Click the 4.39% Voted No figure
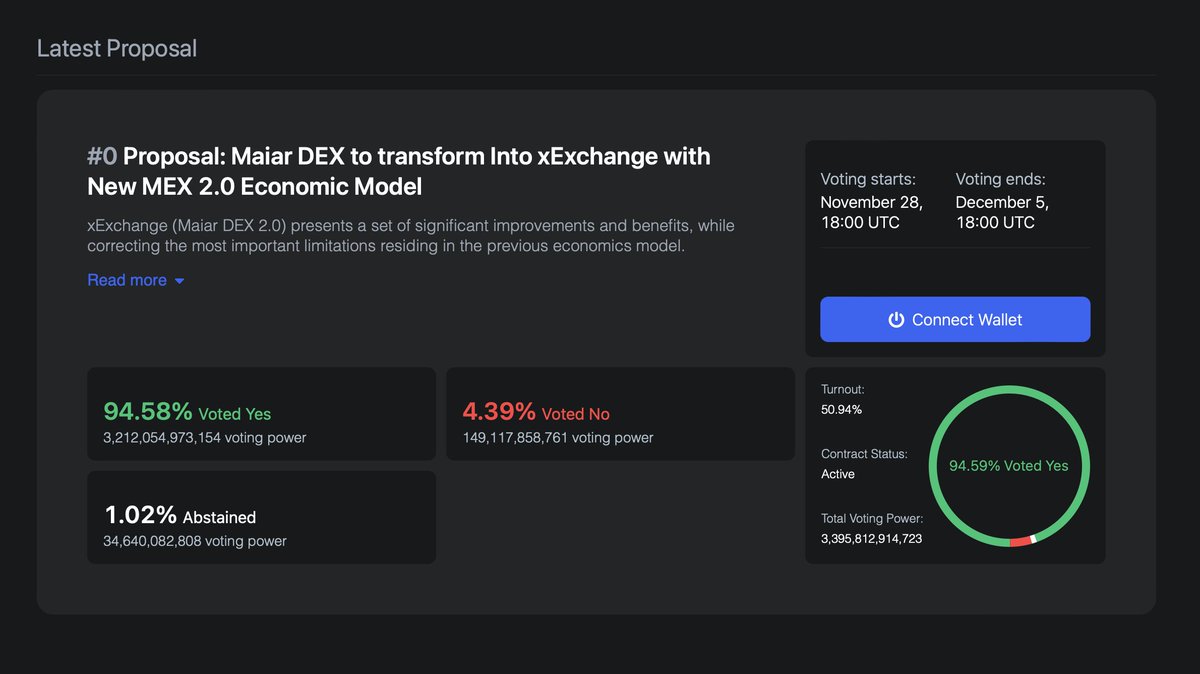The width and height of the screenshot is (1200, 674). click(x=535, y=412)
